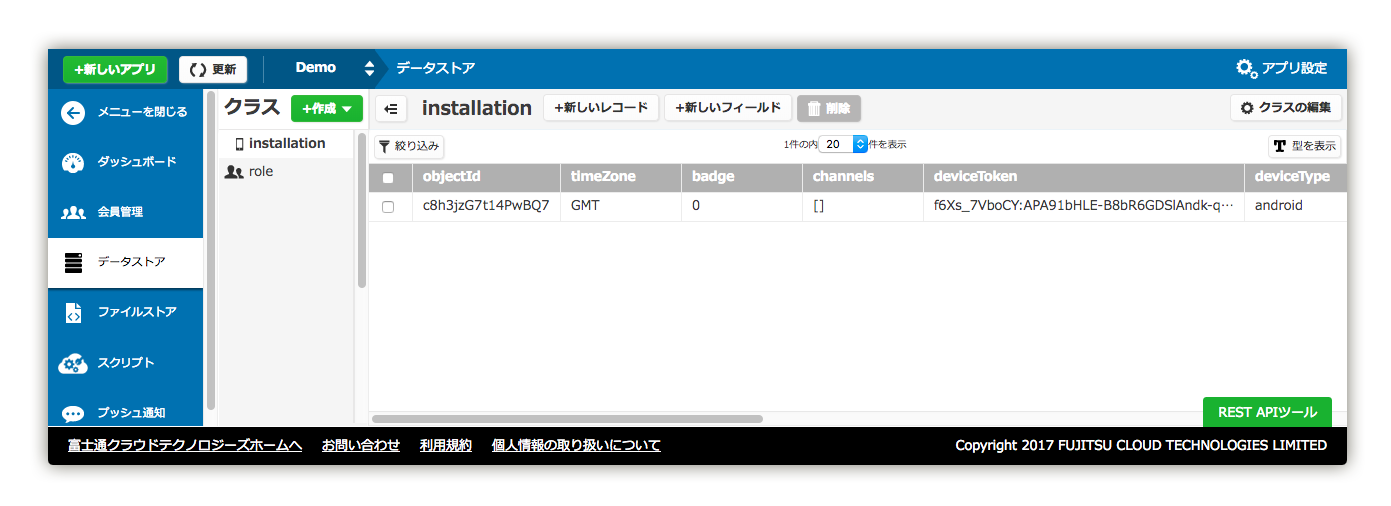
Task: Click the アプリ設定 gear icon
Action: (x=1246, y=68)
